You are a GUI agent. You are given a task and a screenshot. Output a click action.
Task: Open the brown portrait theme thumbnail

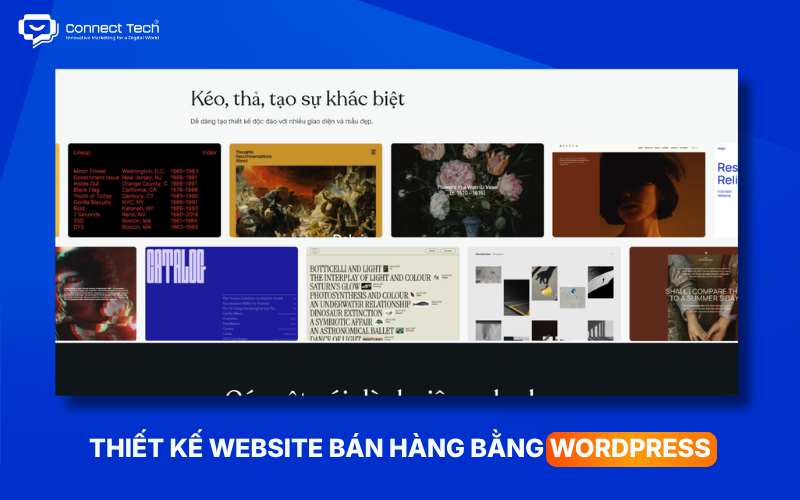[x=629, y=190]
